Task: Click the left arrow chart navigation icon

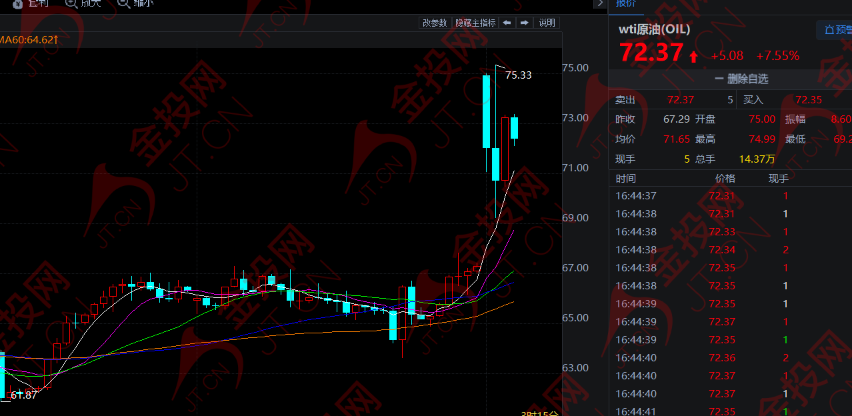Action: (507, 22)
